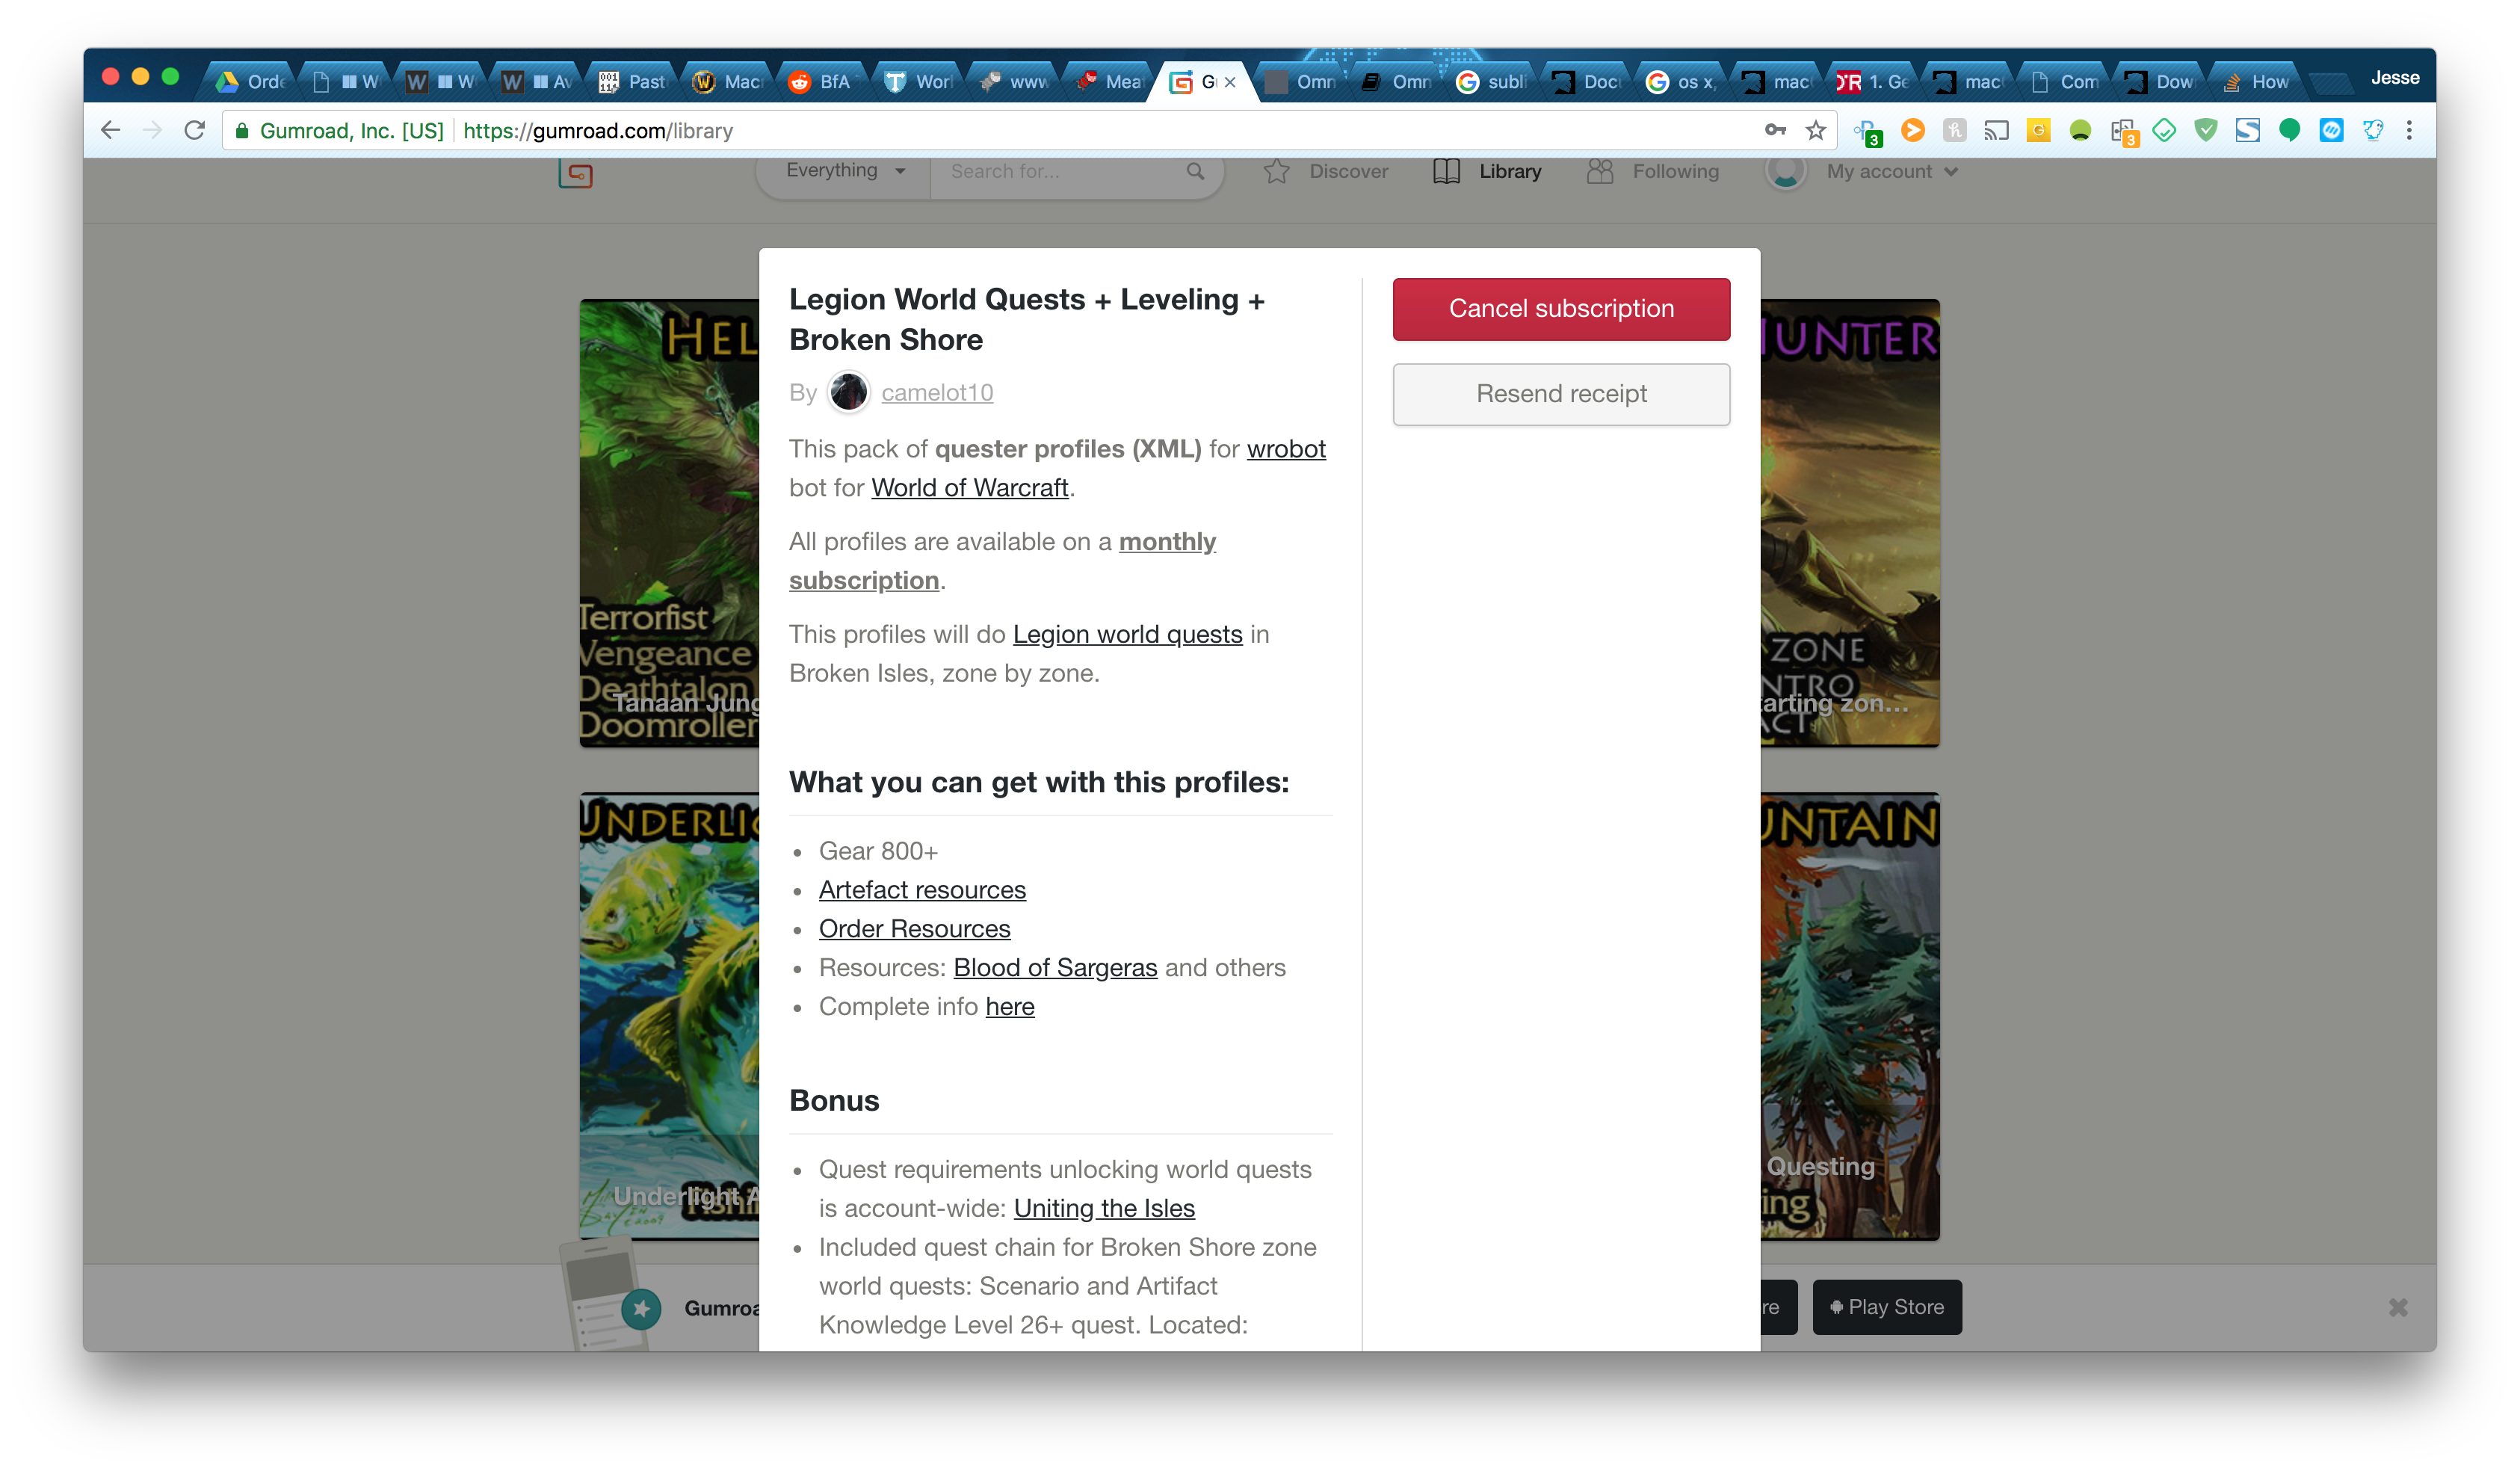Click the blue S extension icon

click(2248, 130)
